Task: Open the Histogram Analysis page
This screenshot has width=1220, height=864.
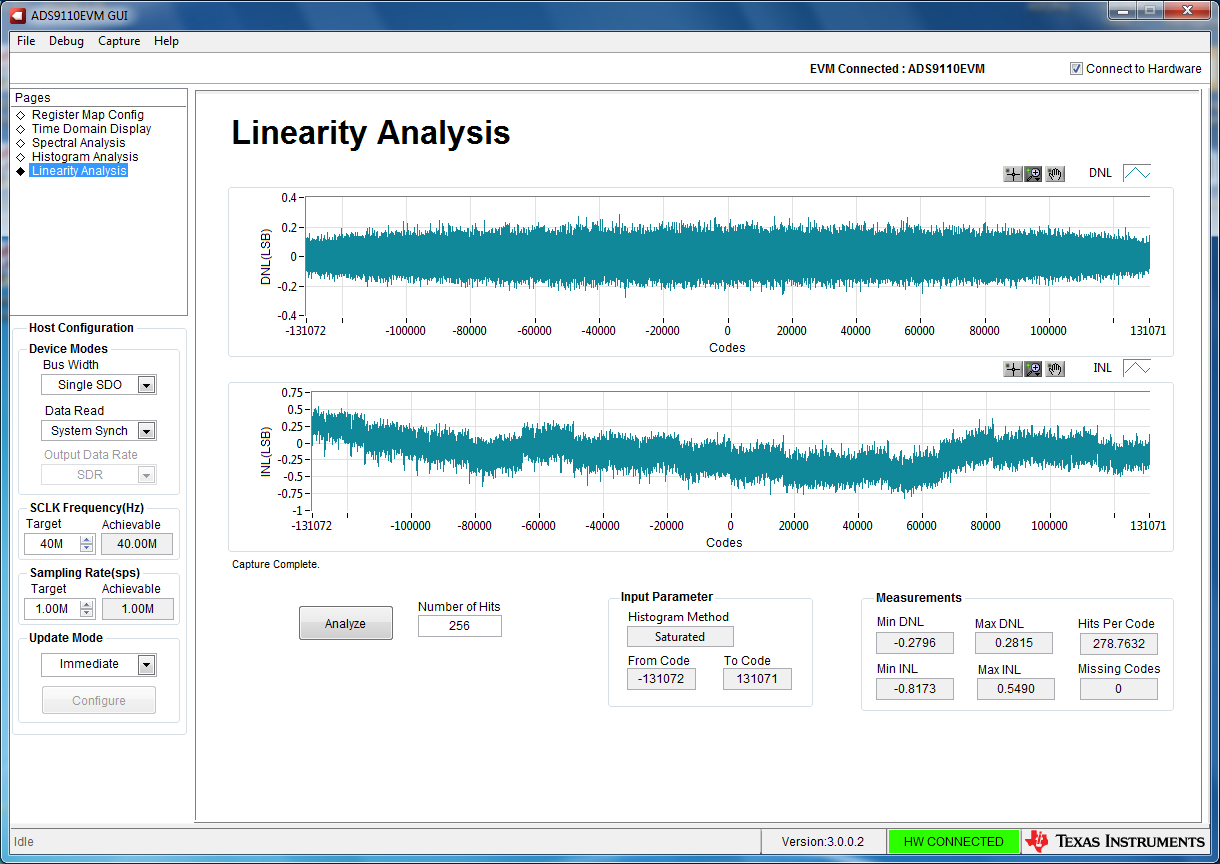Action: click(85, 157)
